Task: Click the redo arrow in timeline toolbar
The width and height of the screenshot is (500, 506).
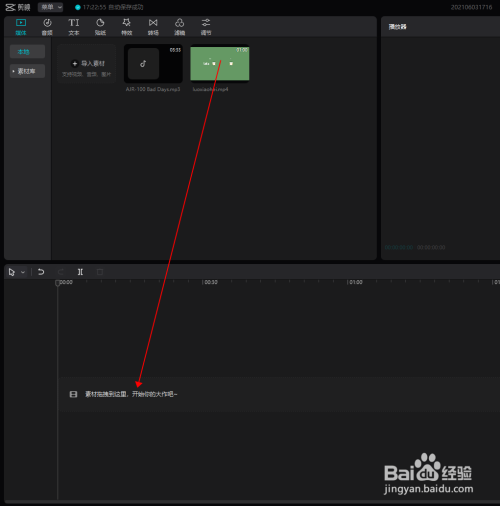Action: pyautogui.click(x=61, y=272)
